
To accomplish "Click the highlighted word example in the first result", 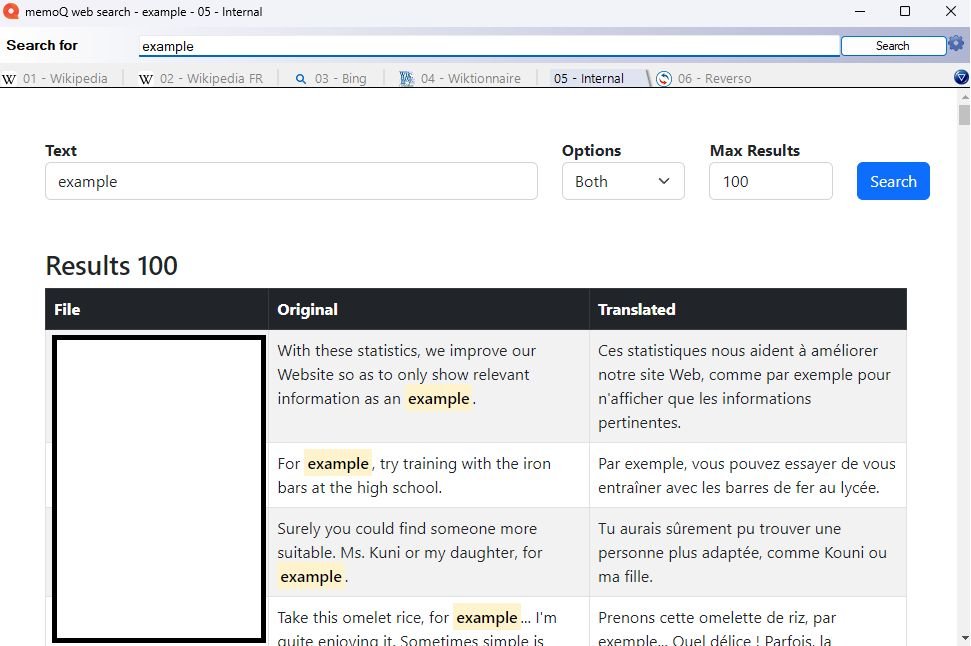I will [438, 398].
